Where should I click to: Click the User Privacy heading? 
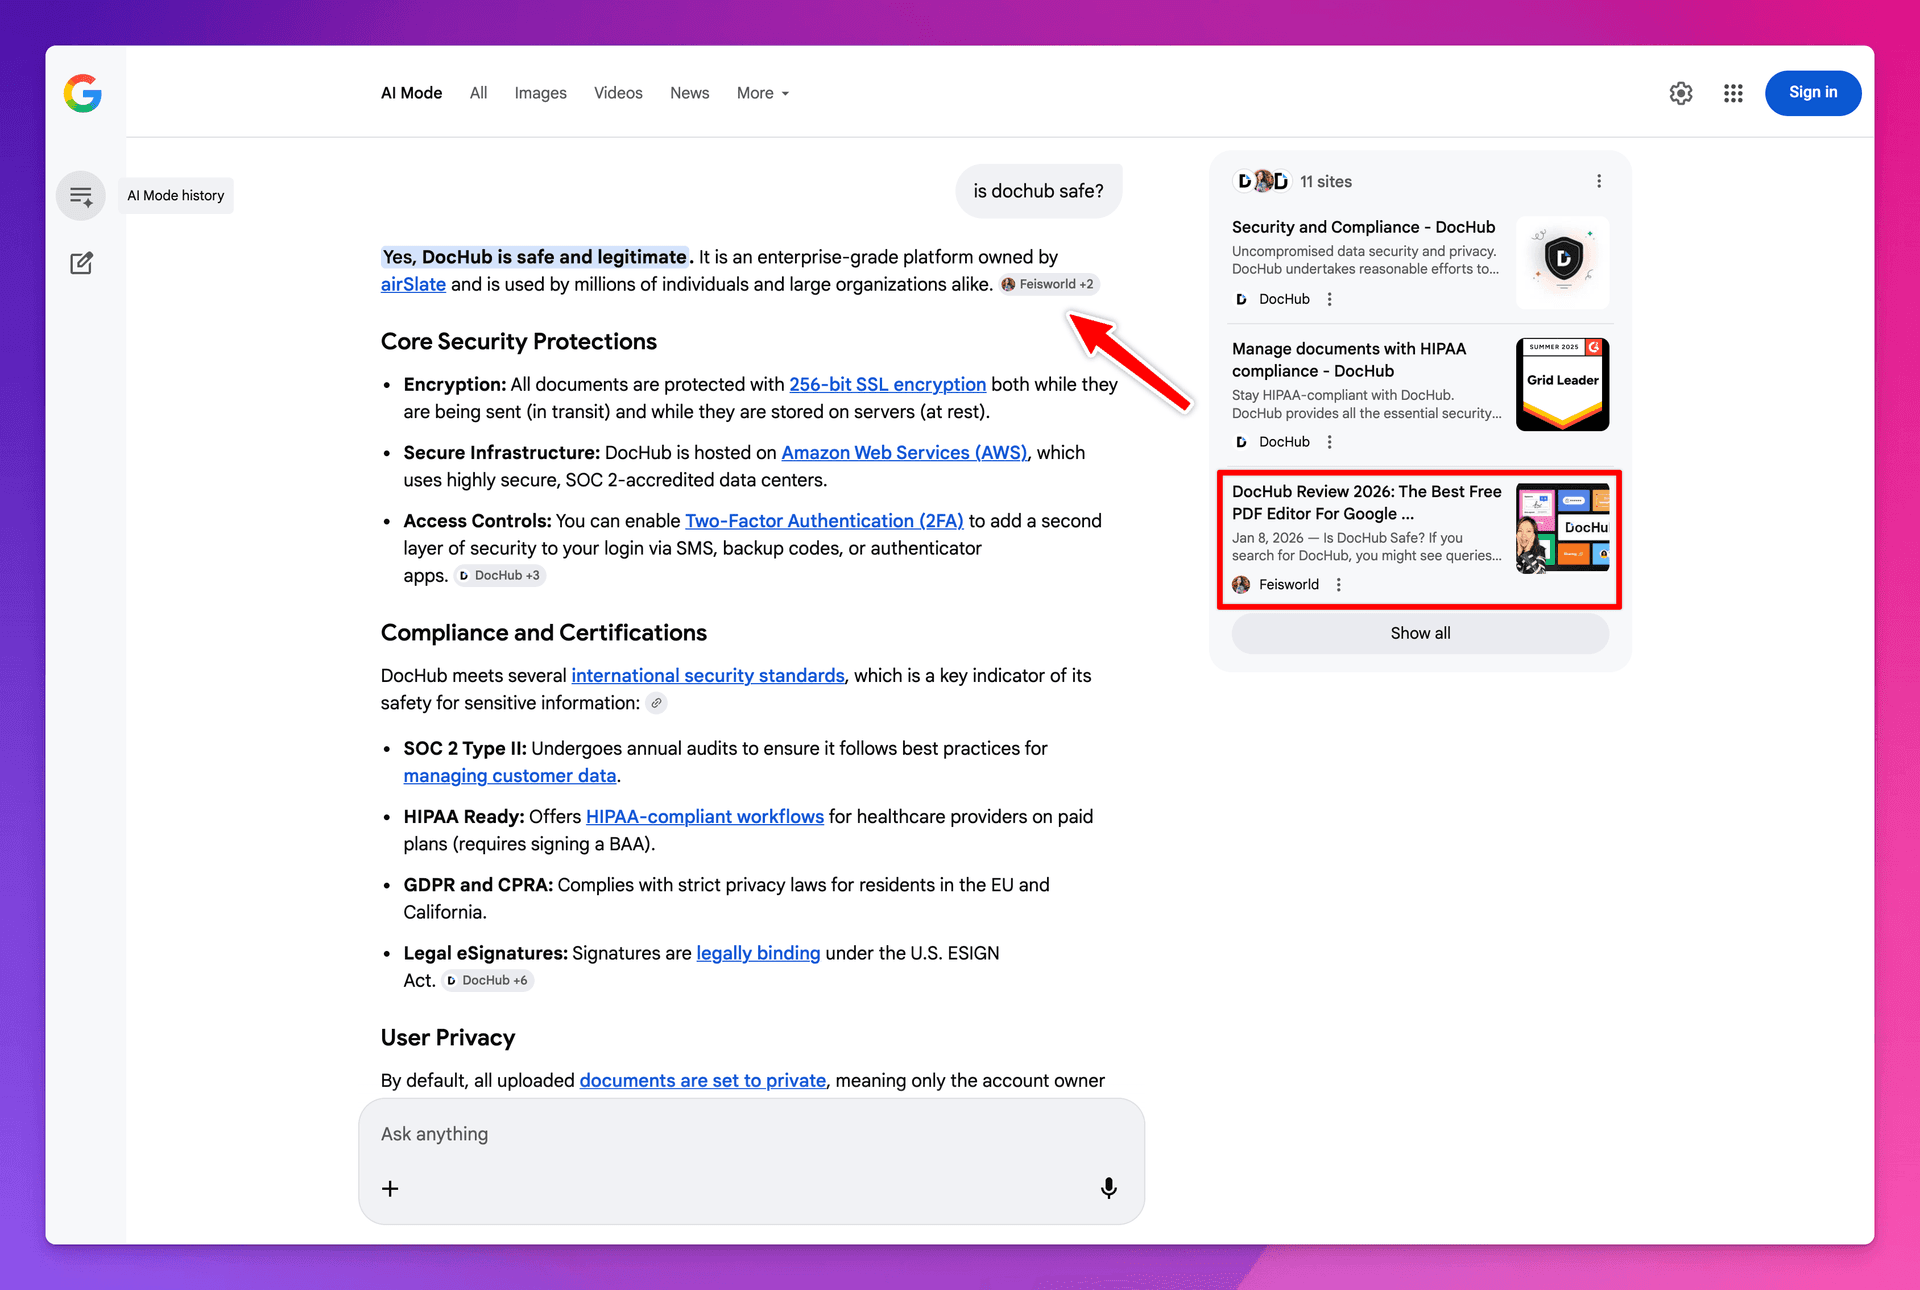(448, 1037)
